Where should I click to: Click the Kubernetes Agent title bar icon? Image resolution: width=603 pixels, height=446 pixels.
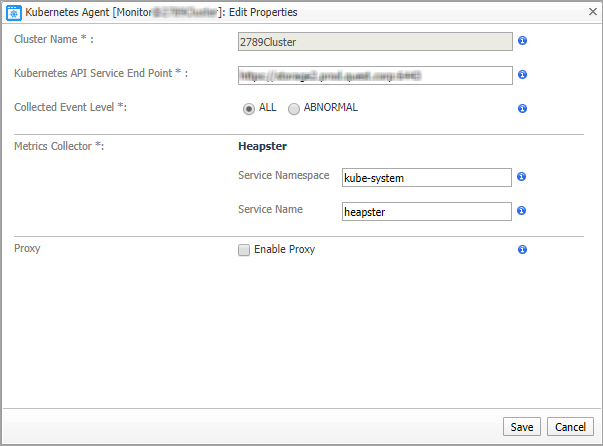click(x=14, y=12)
